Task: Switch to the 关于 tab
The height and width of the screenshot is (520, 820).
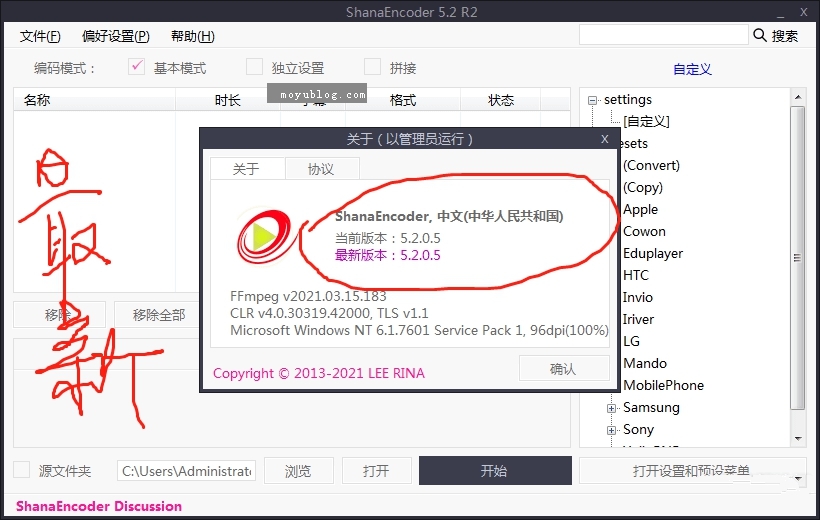Action: [247, 169]
